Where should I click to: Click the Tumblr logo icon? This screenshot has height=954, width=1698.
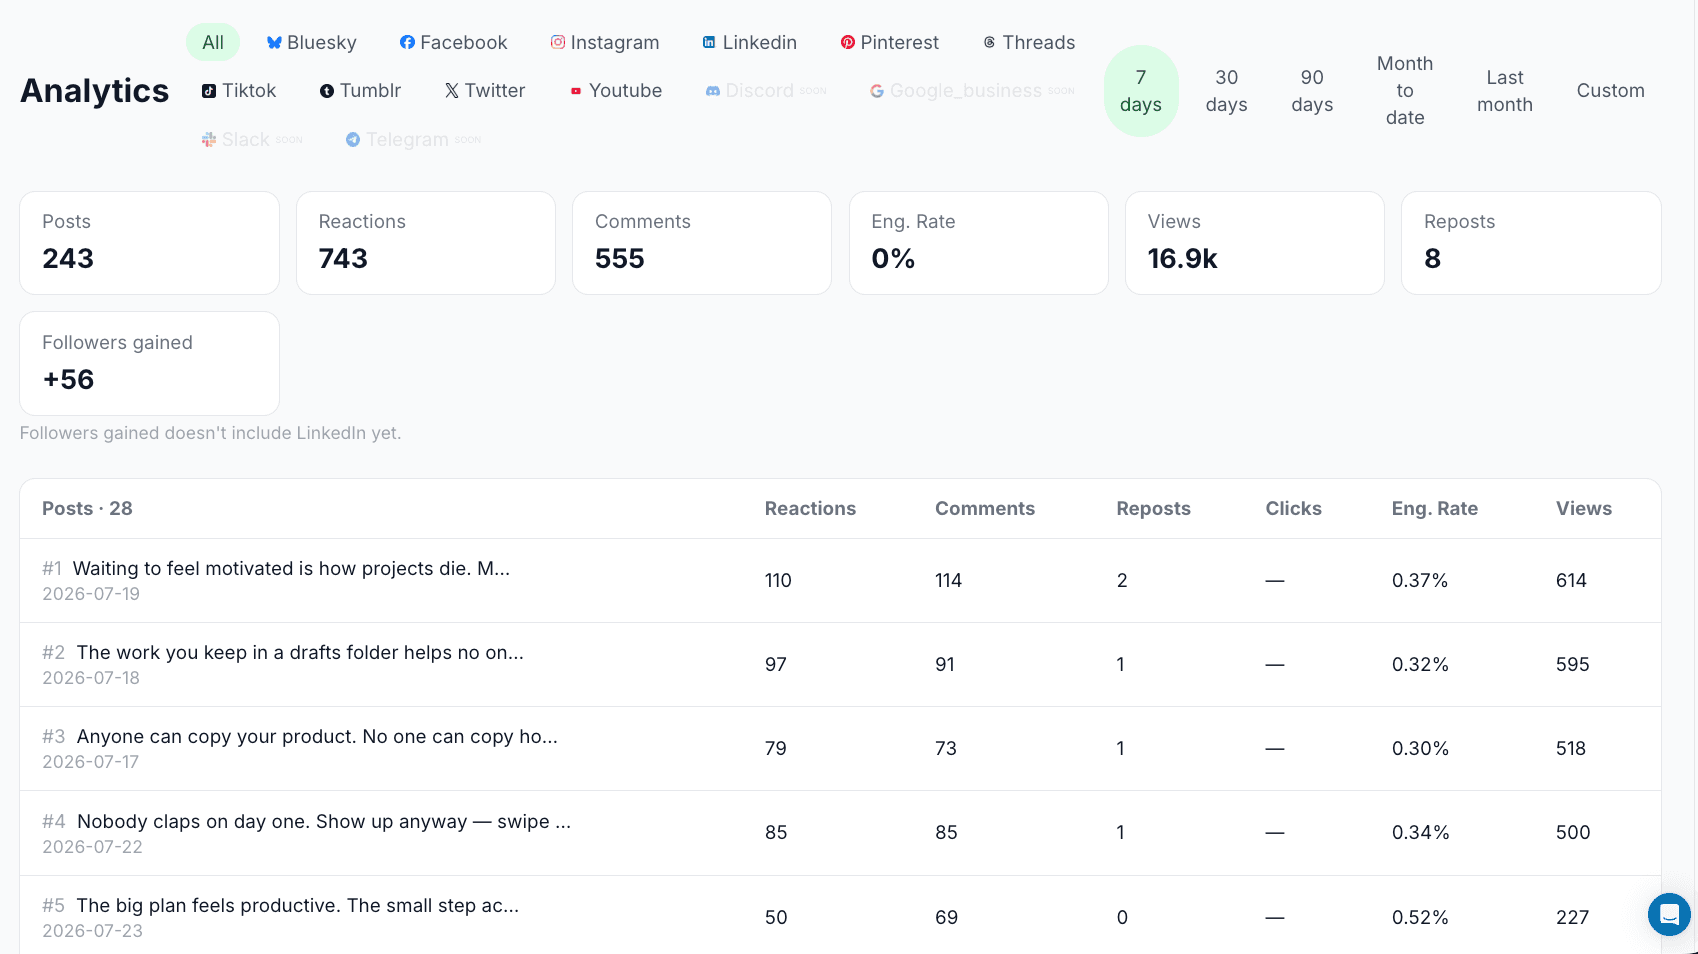click(x=327, y=91)
